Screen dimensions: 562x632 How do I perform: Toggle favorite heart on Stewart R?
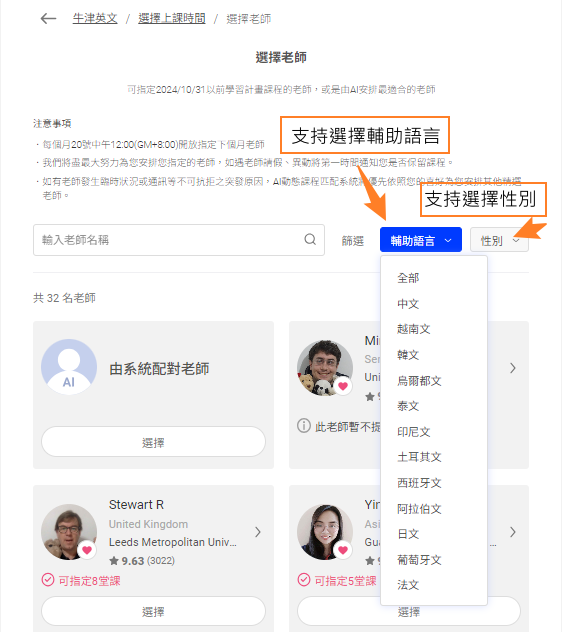coord(87,550)
